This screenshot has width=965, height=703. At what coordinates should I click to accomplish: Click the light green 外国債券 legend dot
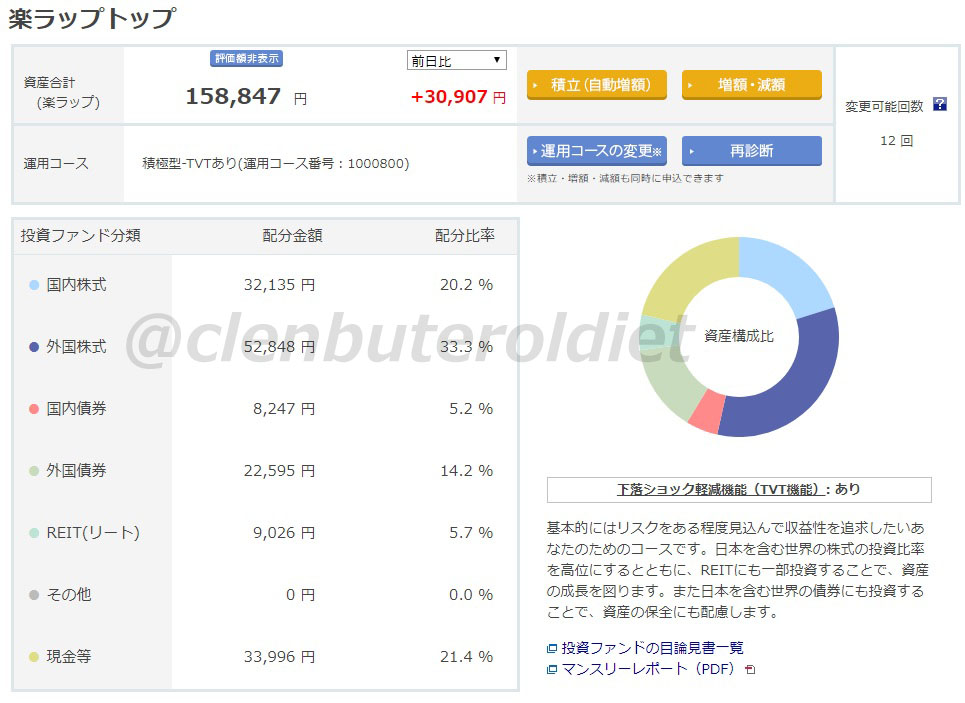[x=34, y=471]
